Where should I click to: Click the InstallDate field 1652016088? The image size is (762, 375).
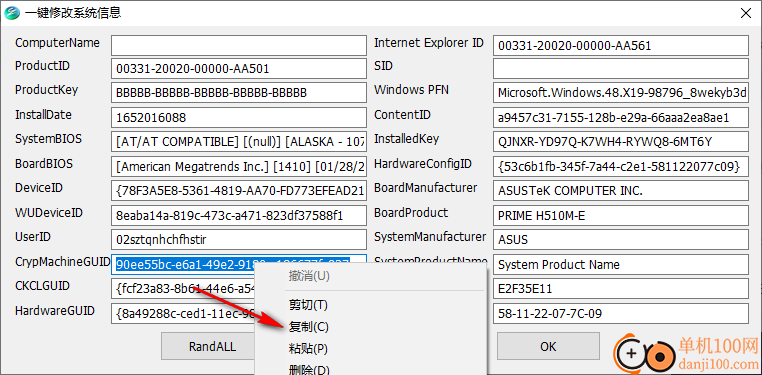239,118
